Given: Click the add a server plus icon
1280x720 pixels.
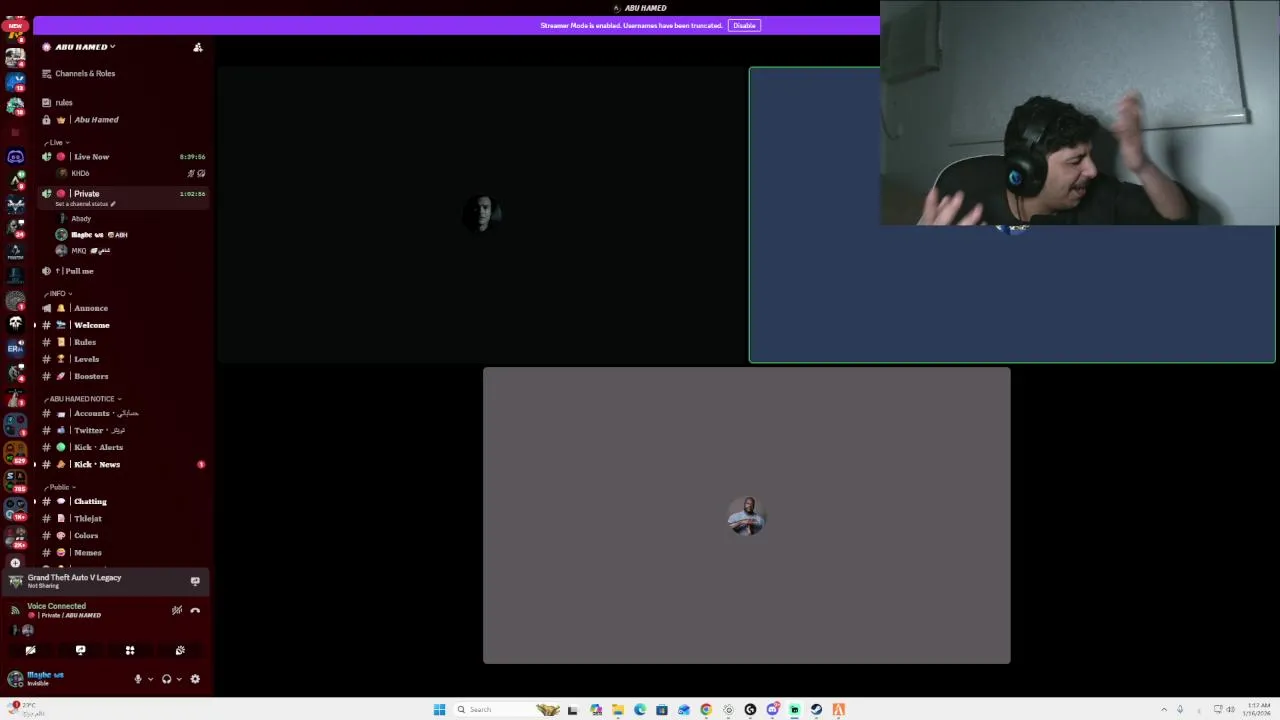Looking at the screenshot, I should click(15, 563).
